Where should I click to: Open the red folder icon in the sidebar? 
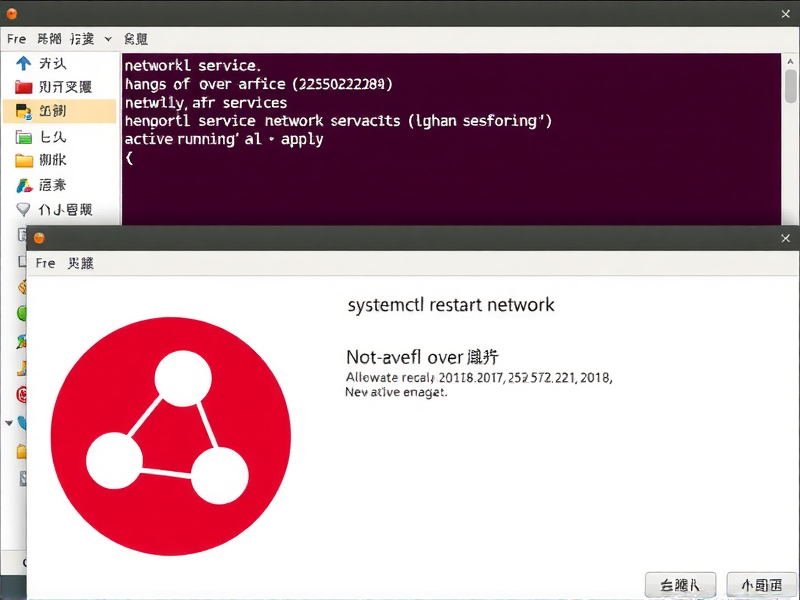coord(22,88)
